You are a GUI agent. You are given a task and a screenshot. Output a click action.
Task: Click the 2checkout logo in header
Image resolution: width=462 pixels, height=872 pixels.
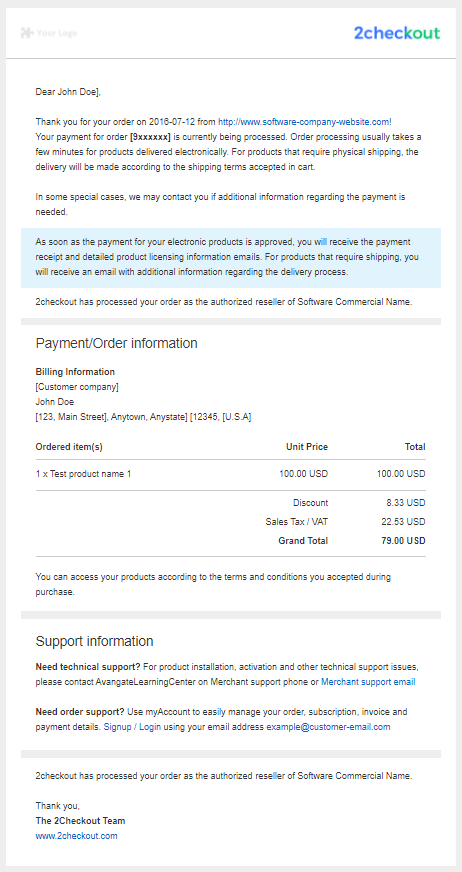click(397, 33)
